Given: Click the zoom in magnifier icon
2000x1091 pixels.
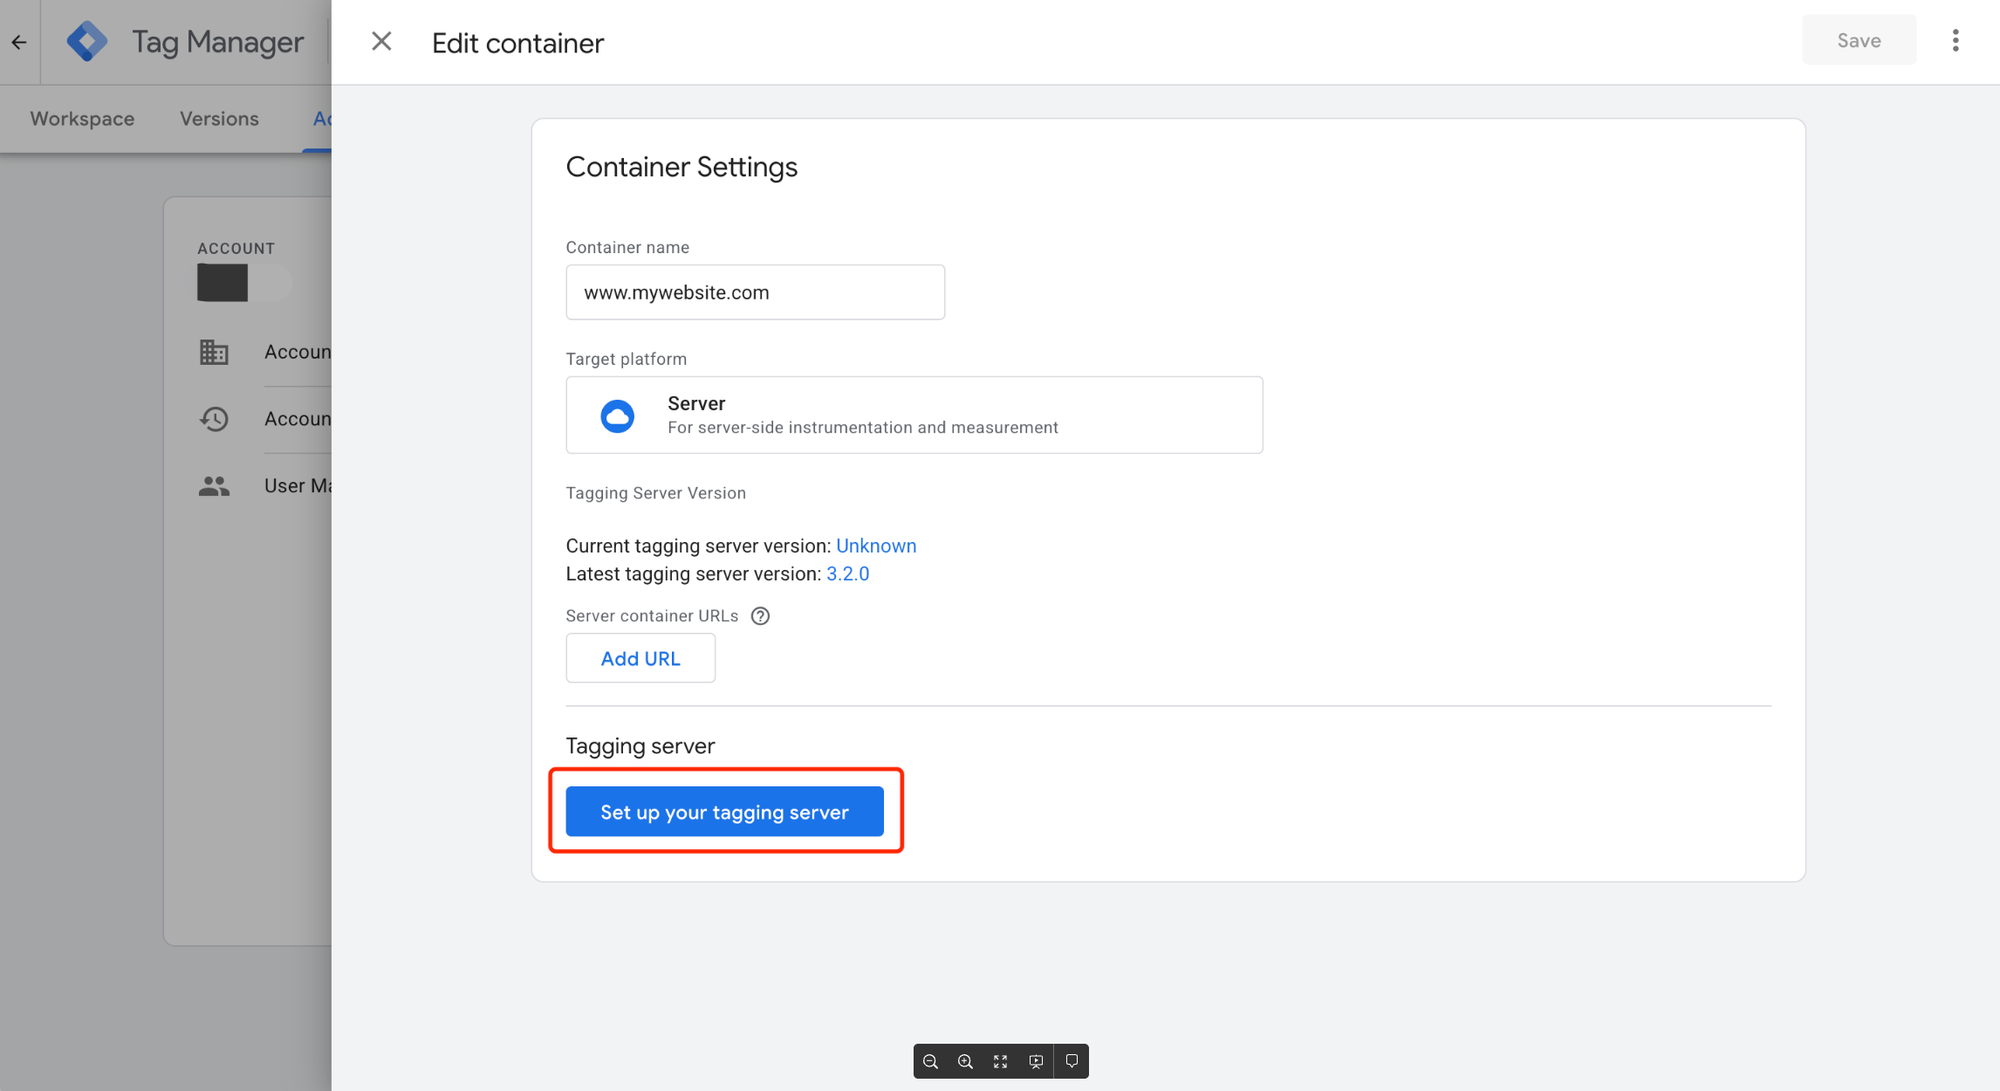Looking at the screenshot, I should [965, 1061].
